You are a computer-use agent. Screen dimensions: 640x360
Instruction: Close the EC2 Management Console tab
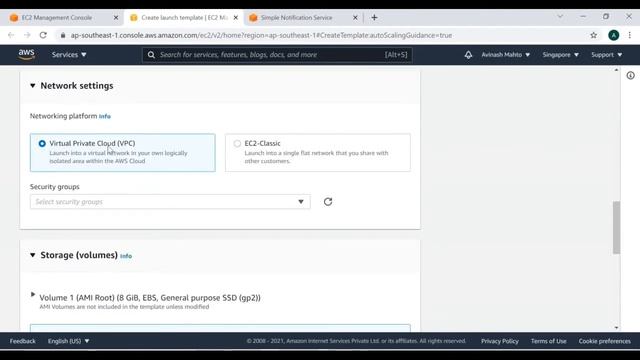(x=116, y=18)
